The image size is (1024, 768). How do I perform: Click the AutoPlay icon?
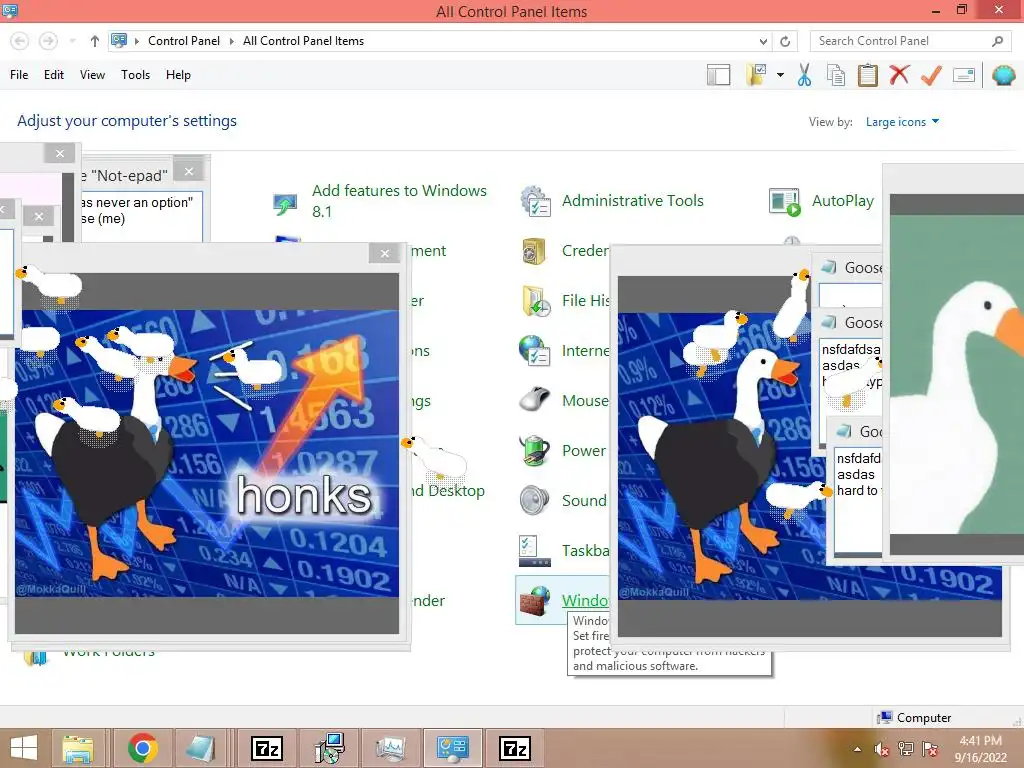pyautogui.click(x=784, y=202)
